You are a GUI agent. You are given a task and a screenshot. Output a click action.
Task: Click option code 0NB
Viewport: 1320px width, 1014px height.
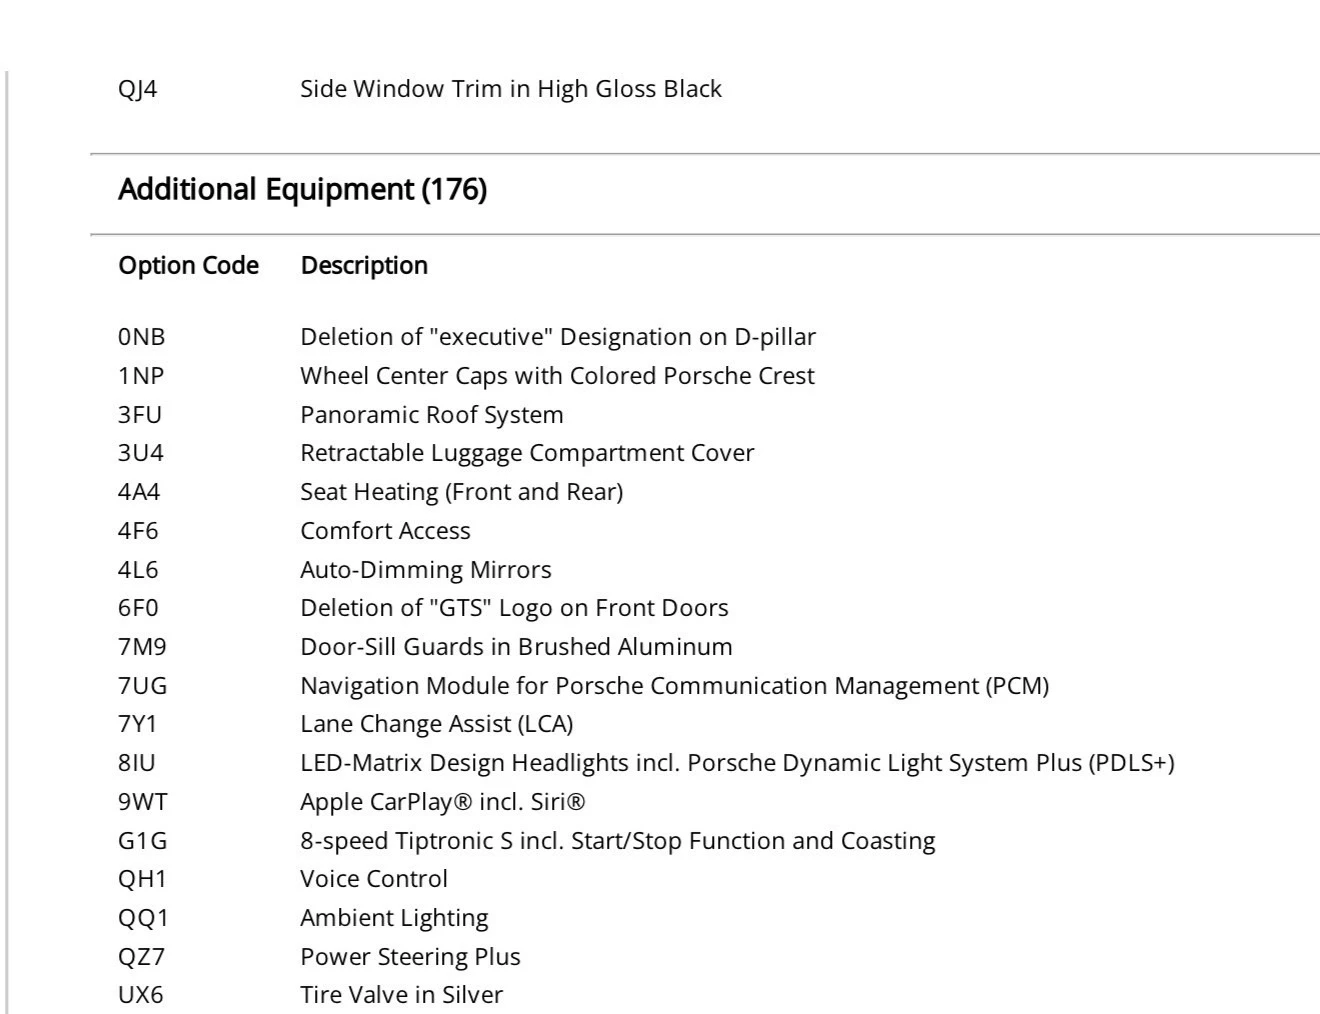(141, 337)
